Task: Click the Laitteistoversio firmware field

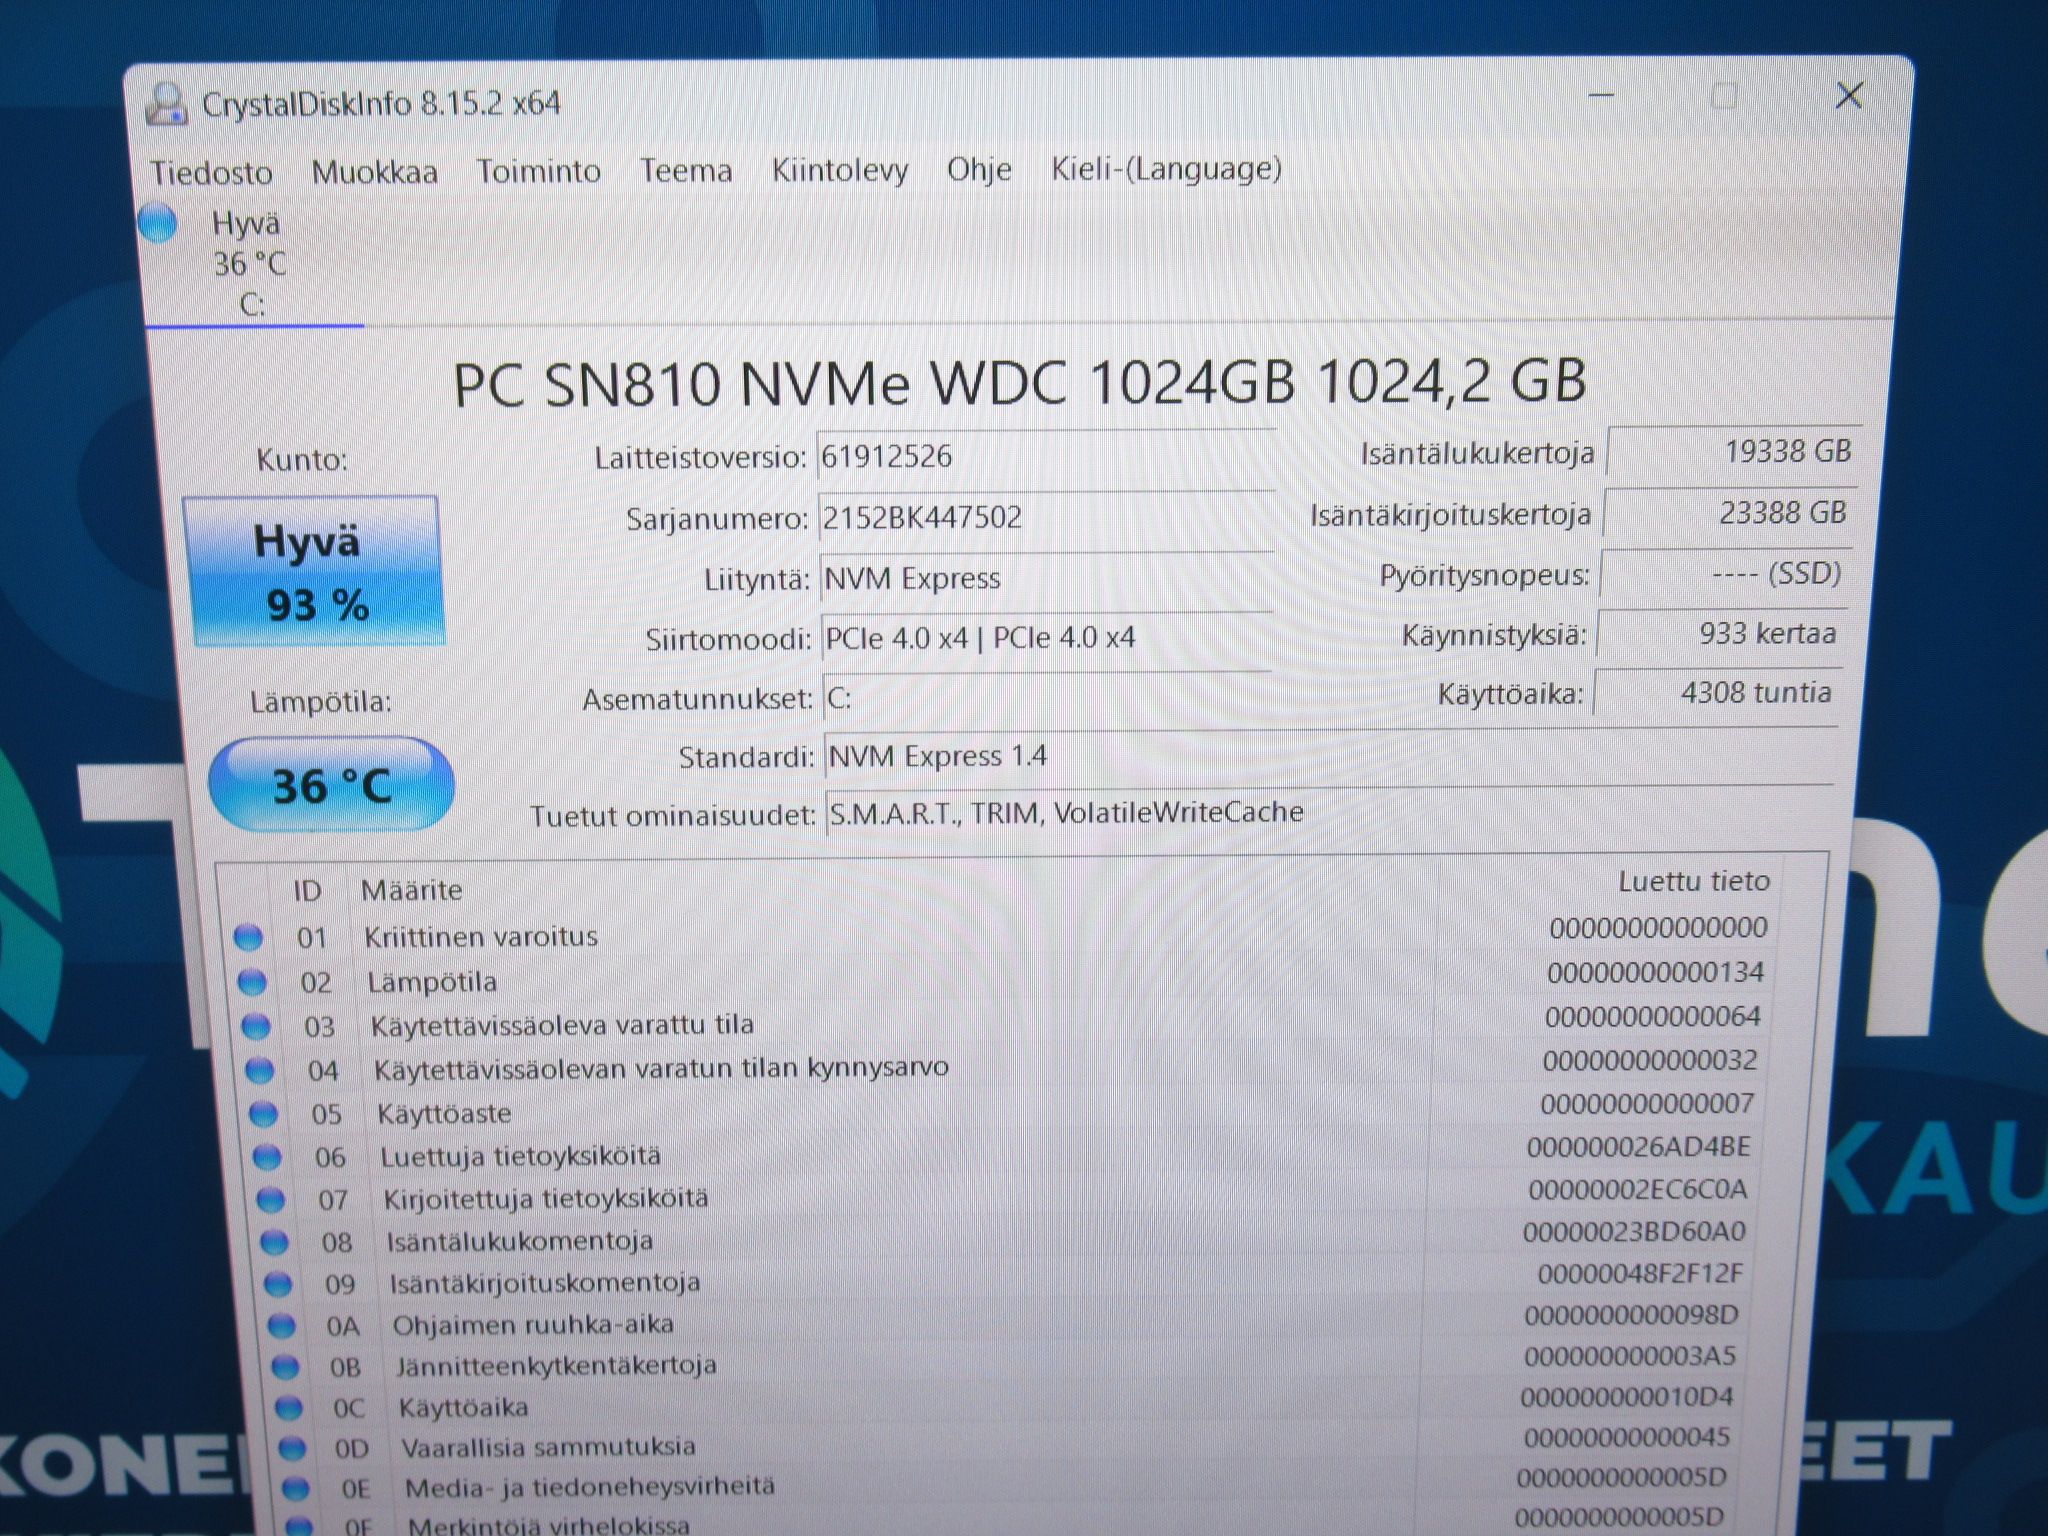Action: pos(1046,456)
